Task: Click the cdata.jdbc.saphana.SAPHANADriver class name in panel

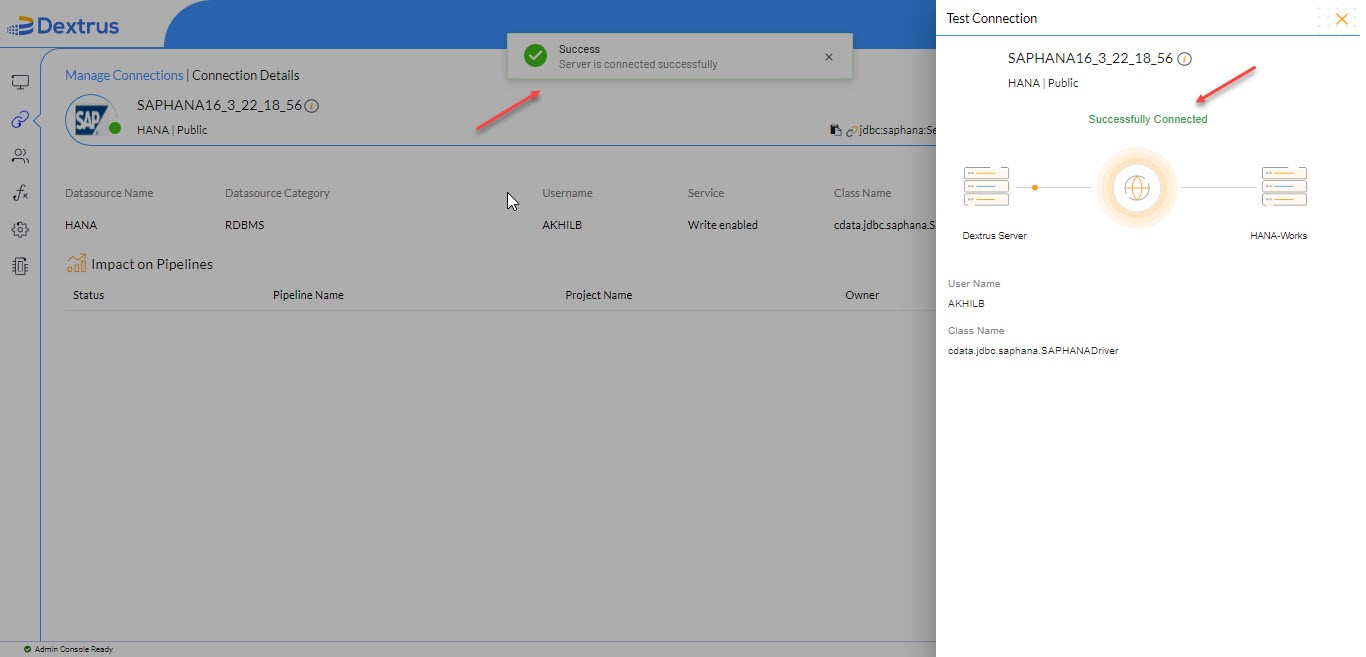Action: click(1033, 351)
